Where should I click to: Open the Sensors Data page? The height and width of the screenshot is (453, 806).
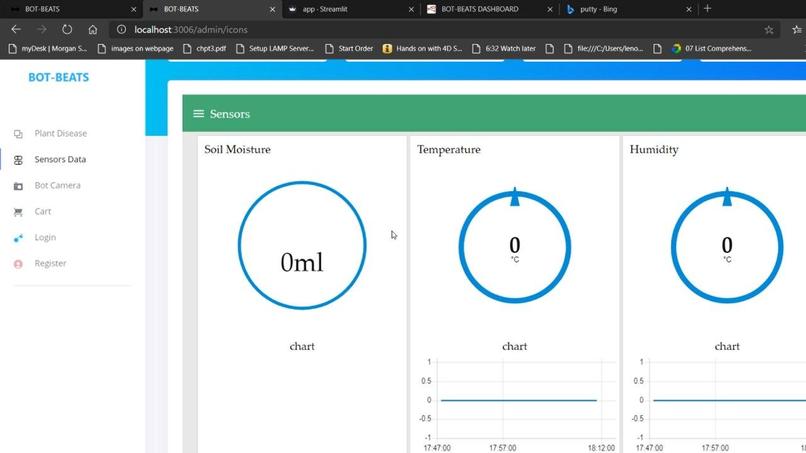click(60, 159)
